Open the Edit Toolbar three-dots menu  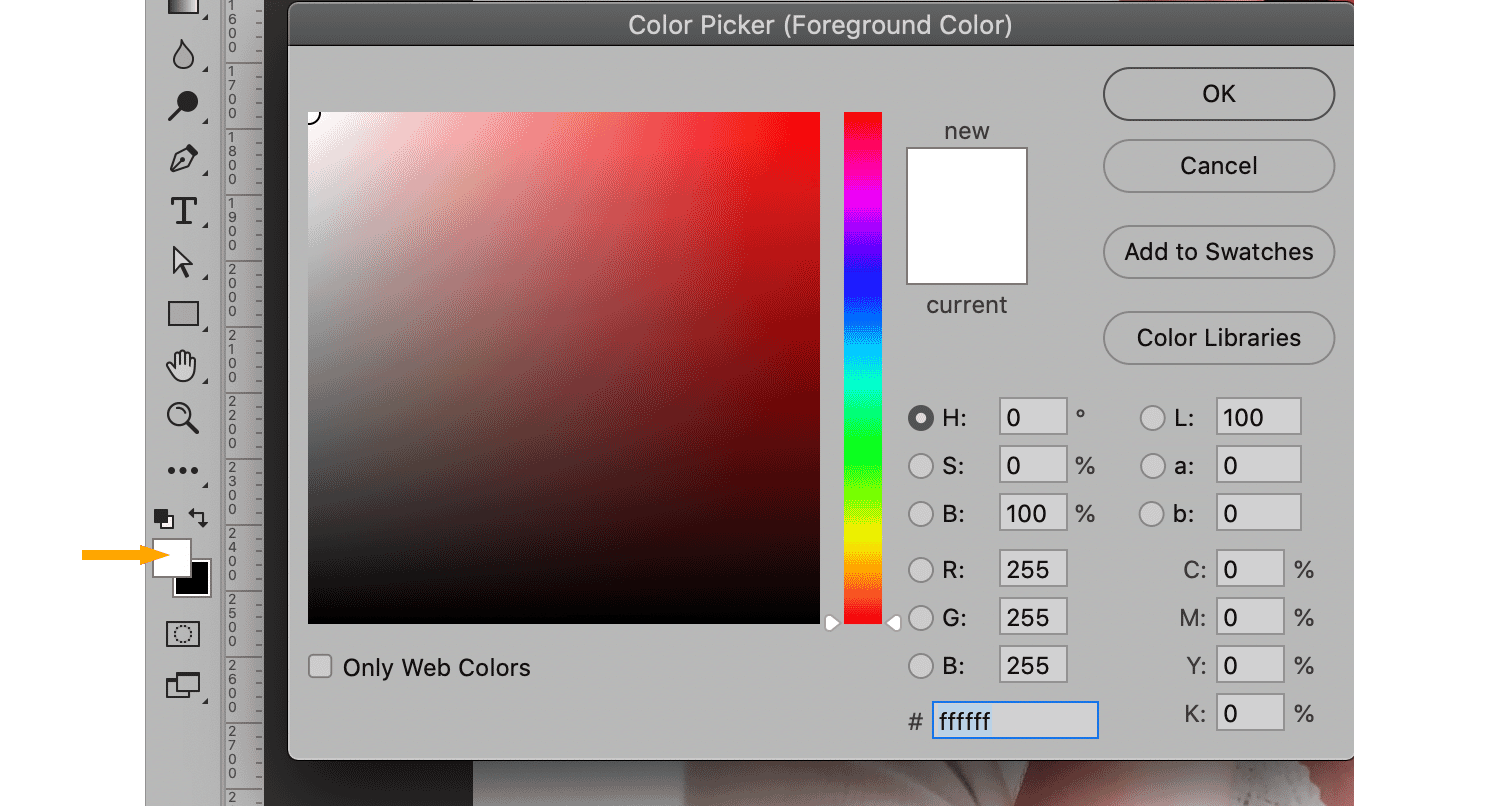183,470
